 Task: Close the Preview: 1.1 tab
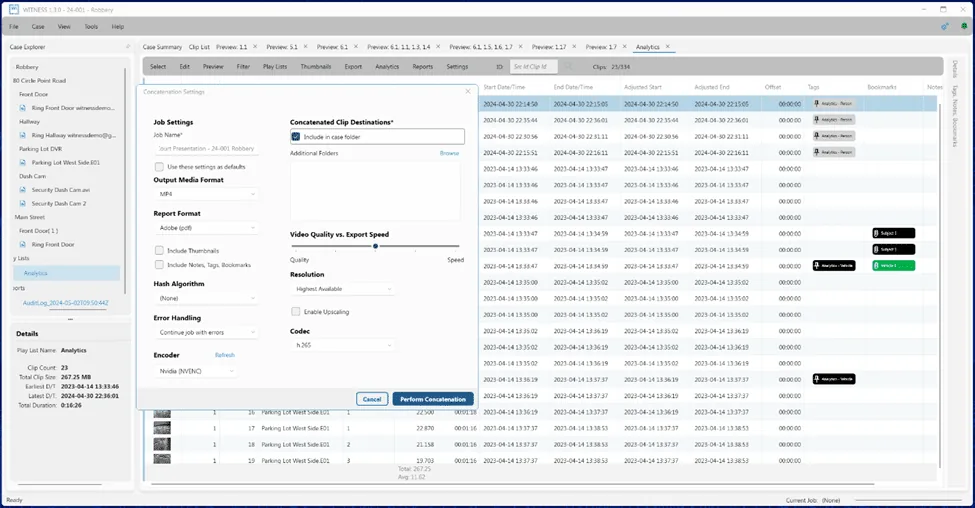[x=256, y=47]
